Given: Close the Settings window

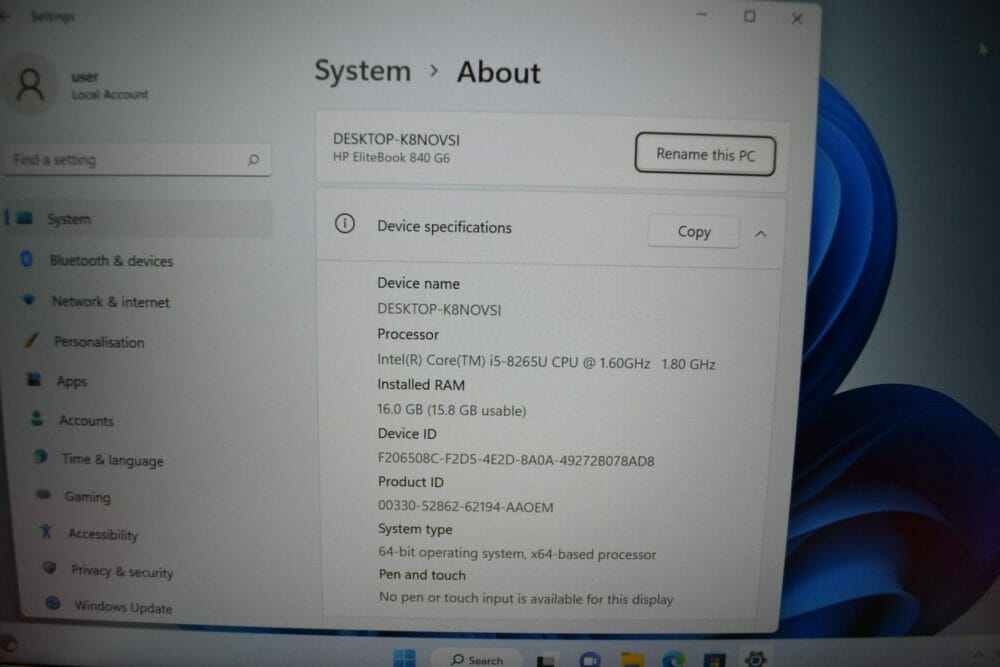Looking at the screenshot, I should pyautogui.click(x=797, y=18).
